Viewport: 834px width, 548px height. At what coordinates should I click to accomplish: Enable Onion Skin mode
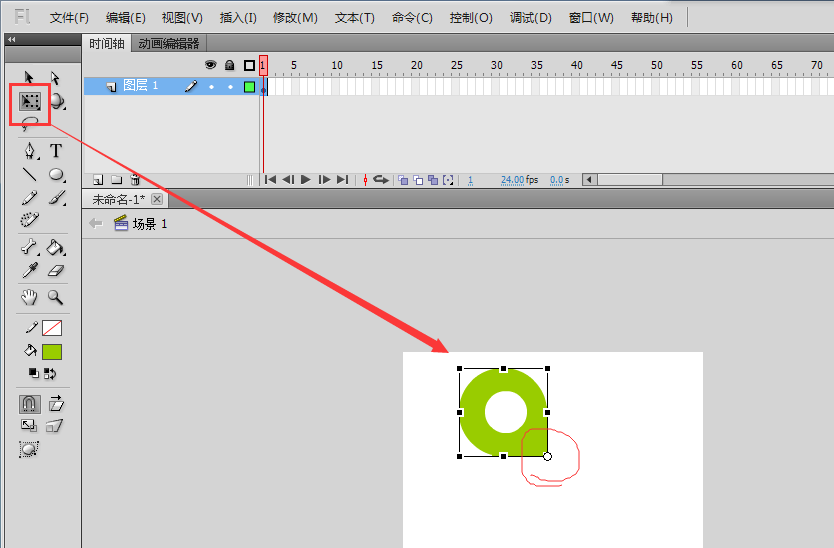[x=403, y=180]
